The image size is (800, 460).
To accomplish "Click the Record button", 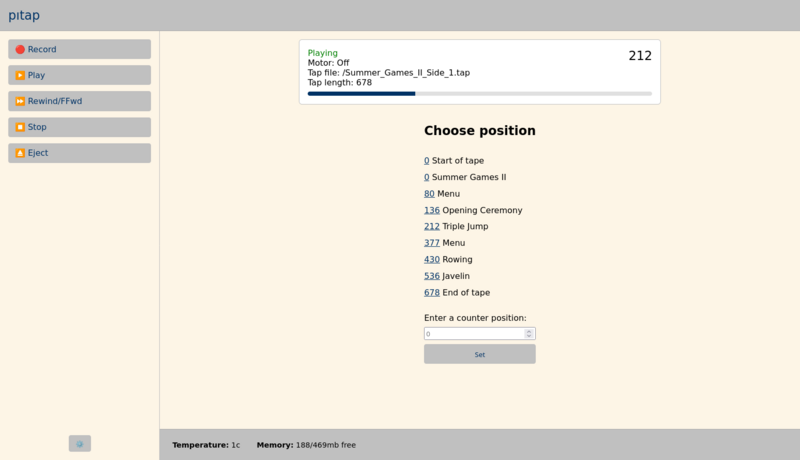I will [x=80, y=49].
